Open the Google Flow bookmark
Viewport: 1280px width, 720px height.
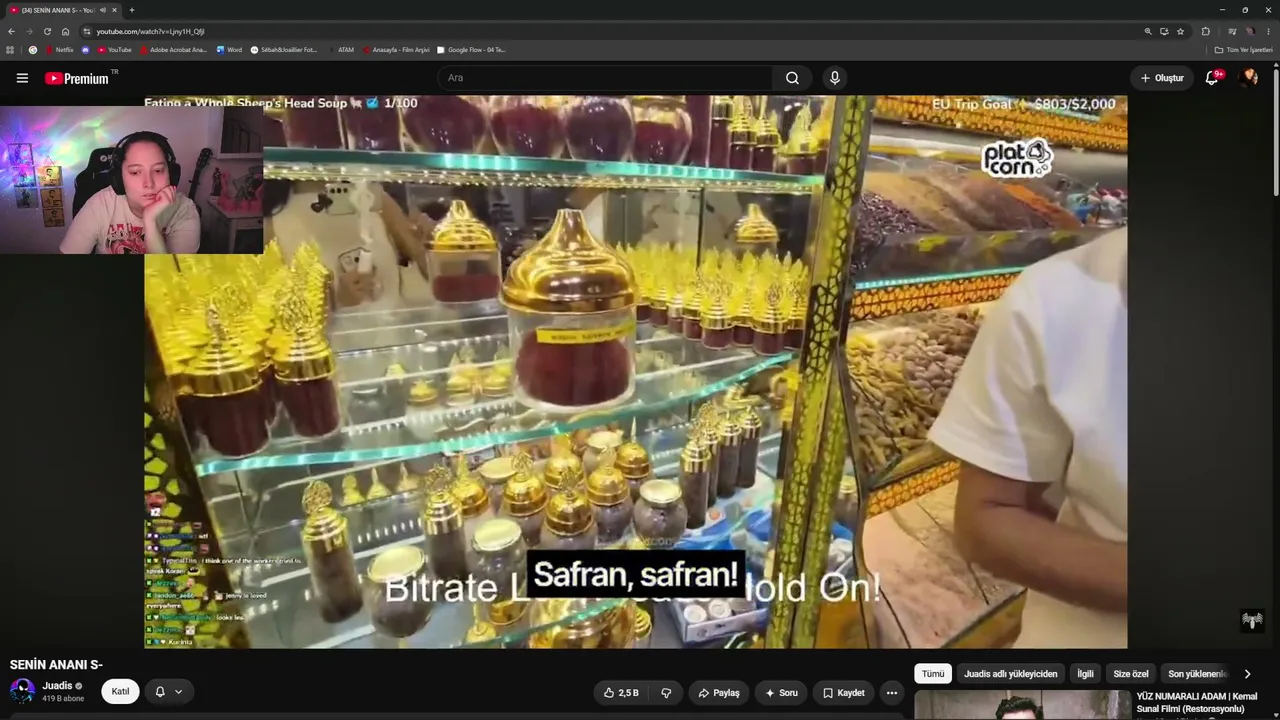click(x=471, y=50)
